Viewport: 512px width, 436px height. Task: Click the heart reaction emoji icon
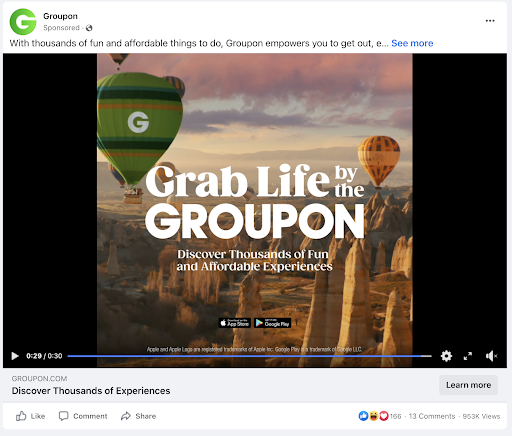[x=384, y=416]
